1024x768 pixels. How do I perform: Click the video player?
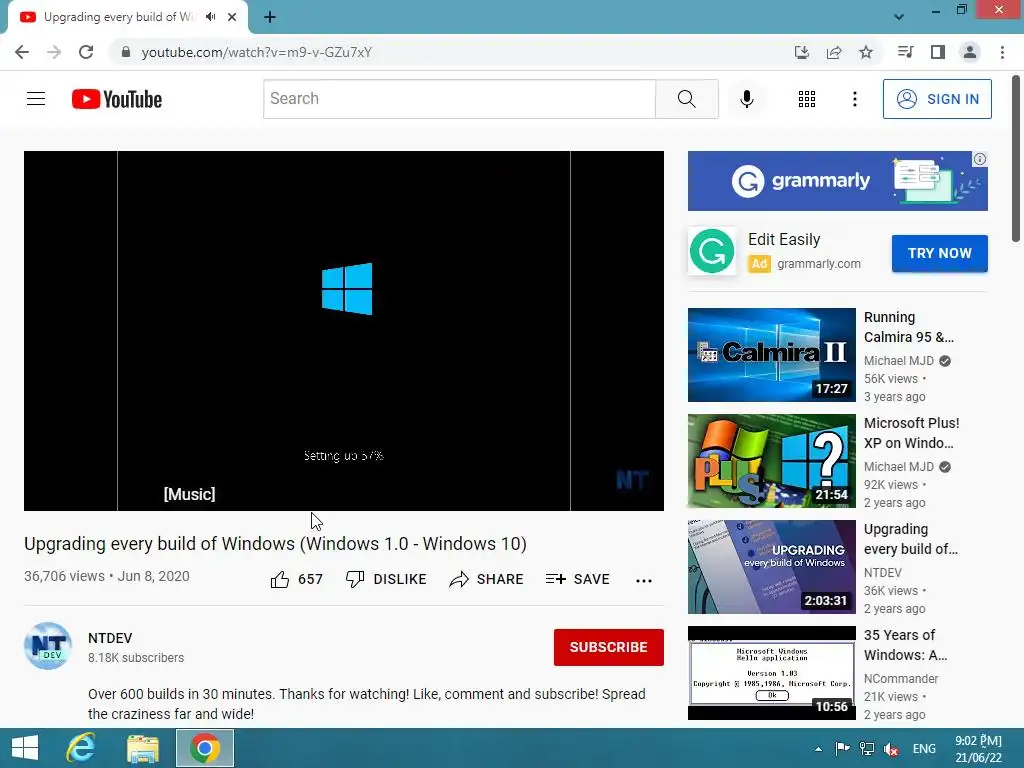pyautogui.click(x=344, y=330)
